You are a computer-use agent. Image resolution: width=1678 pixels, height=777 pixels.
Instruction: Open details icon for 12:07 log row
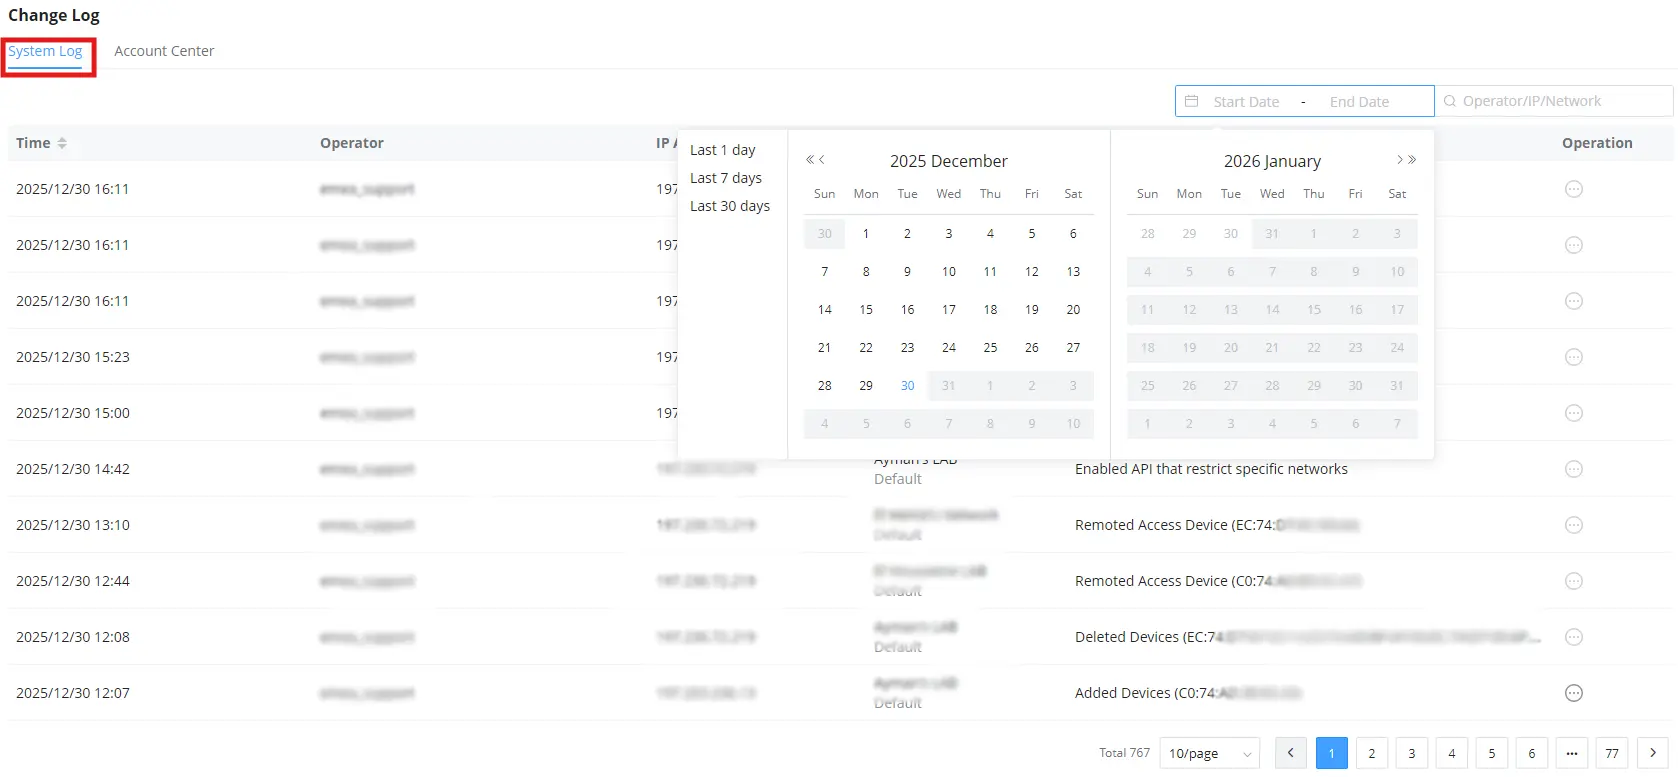[x=1573, y=693]
